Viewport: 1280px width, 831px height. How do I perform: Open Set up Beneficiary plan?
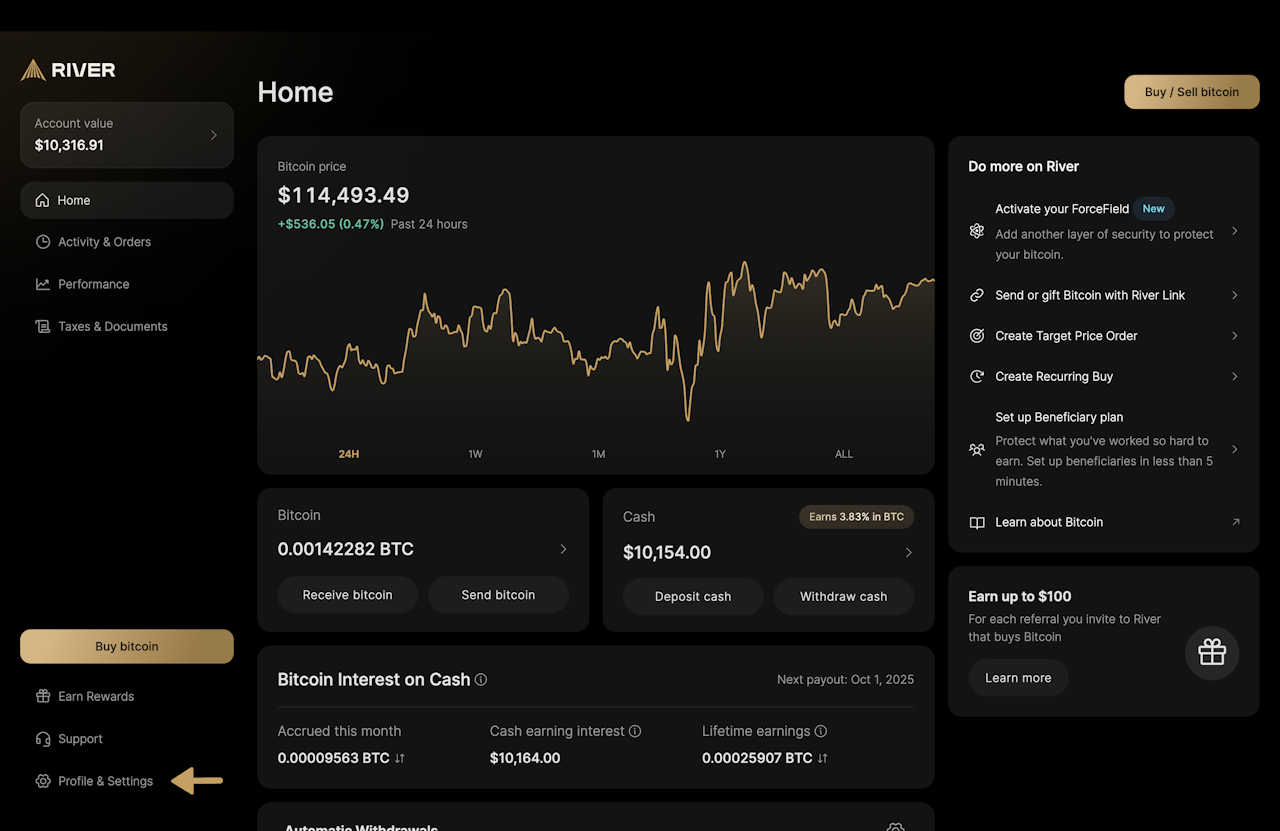pyautogui.click(x=1104, y=449)
